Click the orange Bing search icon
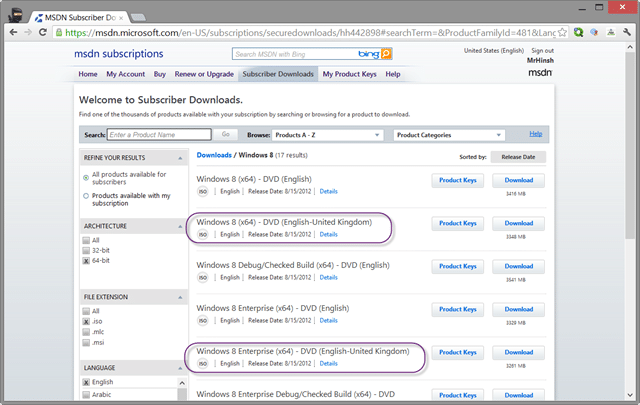The width and height of the screenshot is (640, 405). coord(386,53)
